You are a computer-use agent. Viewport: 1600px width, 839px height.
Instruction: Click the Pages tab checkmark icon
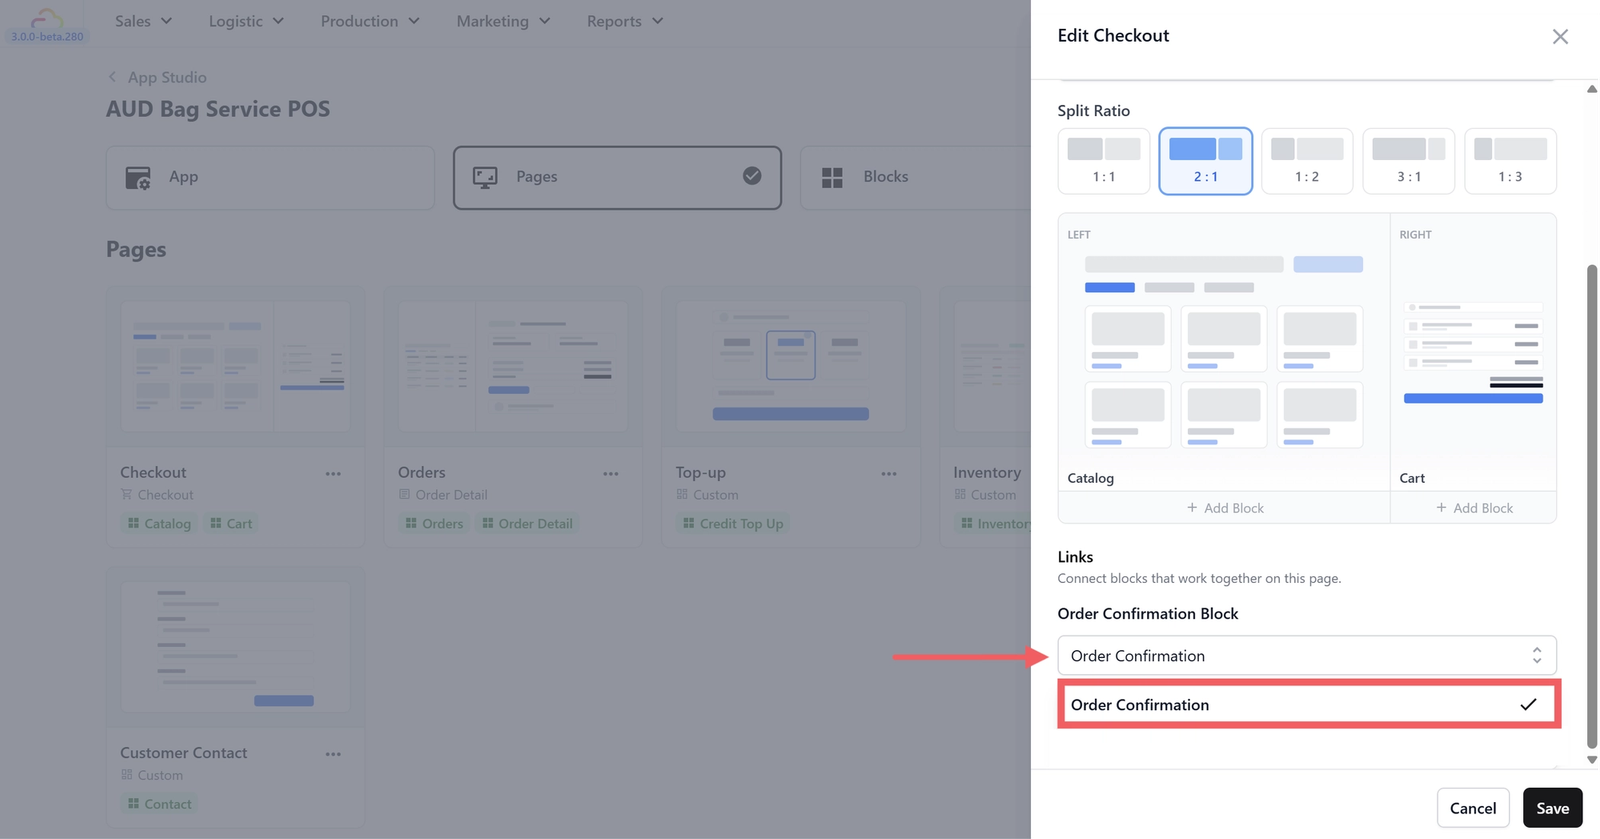coord(752,176)
